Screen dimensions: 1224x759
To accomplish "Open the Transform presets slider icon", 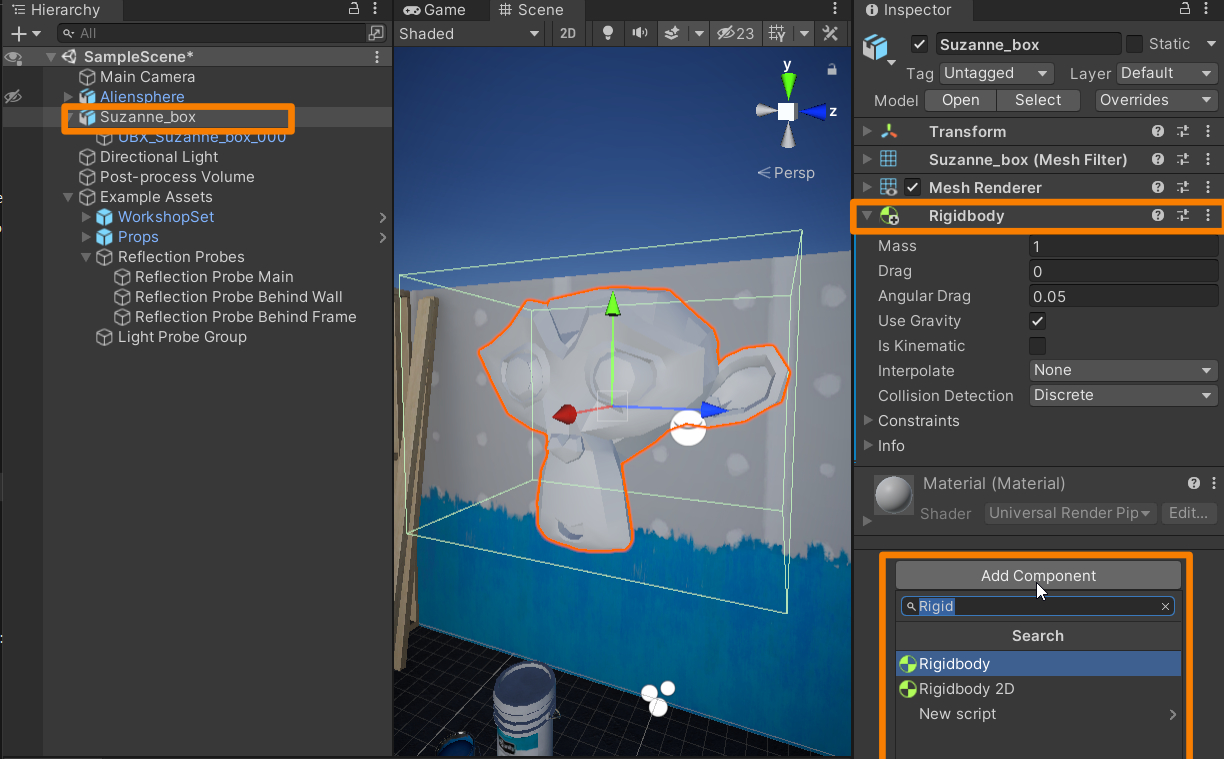I will (1183, 131).
